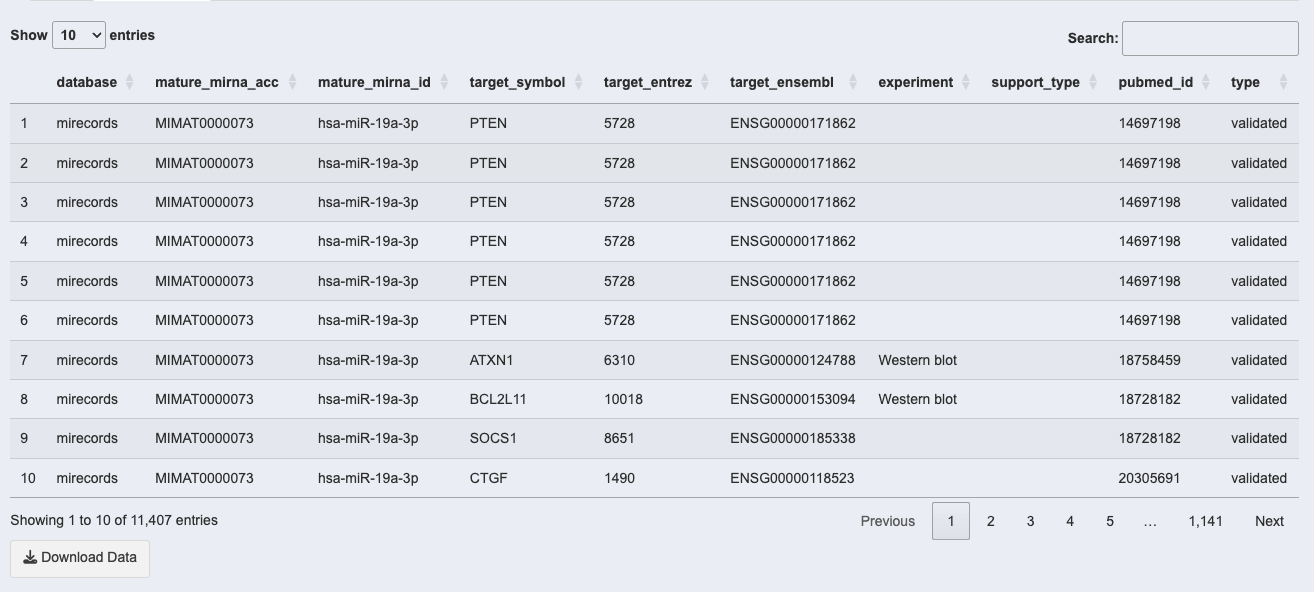Image resolution: width=1315 pixels, height=592 pixels.
Task: Click the BCL2L11 target symbol cell
Action: pyautogui.click(x=498, y=399)
